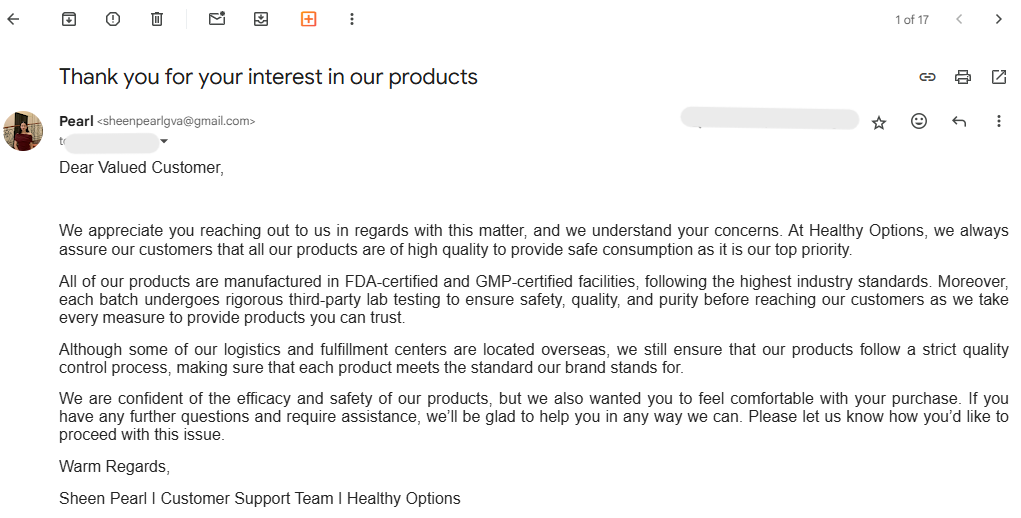Viewport: 1021px width, 518px height.
Task: Print all with the printer icon
Action: 963,77
